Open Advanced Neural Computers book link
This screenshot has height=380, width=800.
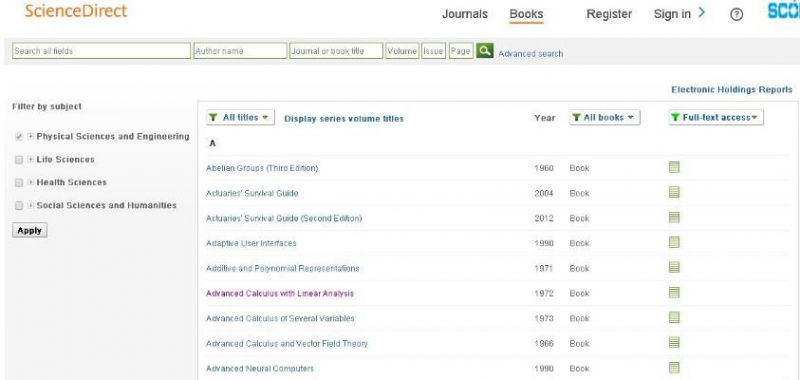tap(260, 368)
